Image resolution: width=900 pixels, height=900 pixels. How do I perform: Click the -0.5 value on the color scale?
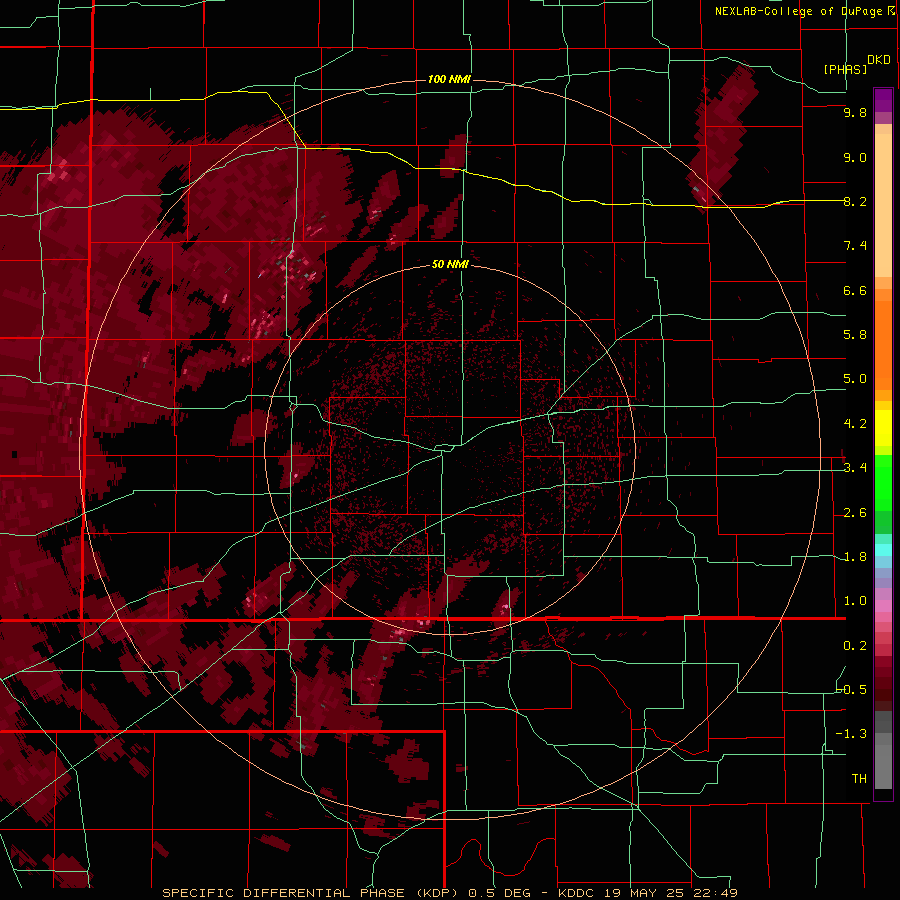point(852,690)
